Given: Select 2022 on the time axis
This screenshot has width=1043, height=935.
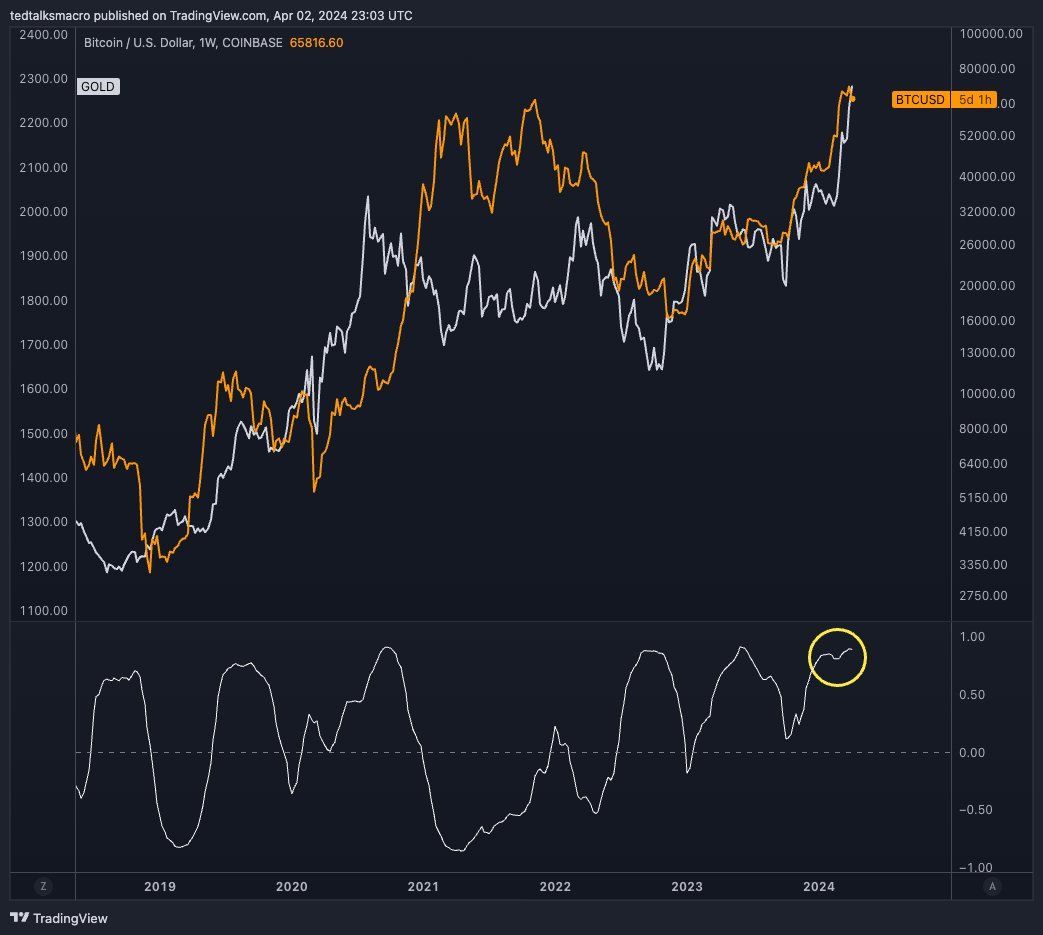Looking at the screenshot, I should [x=555, y=887].
